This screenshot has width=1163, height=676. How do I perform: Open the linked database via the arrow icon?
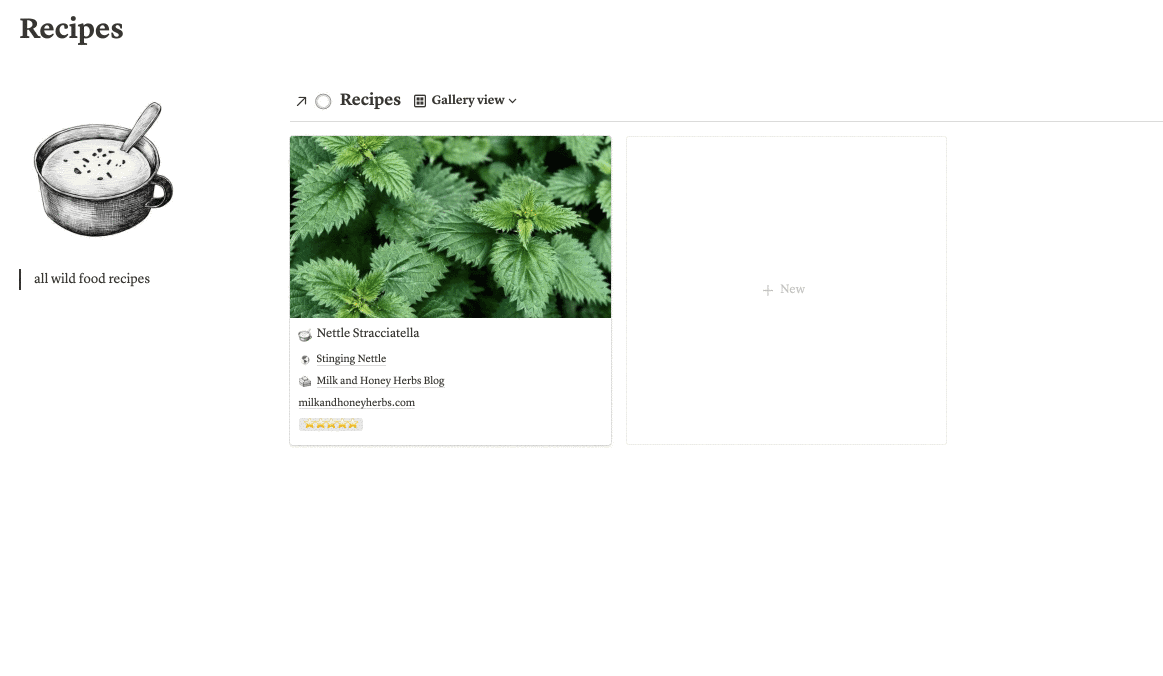(x=301, y=101)
